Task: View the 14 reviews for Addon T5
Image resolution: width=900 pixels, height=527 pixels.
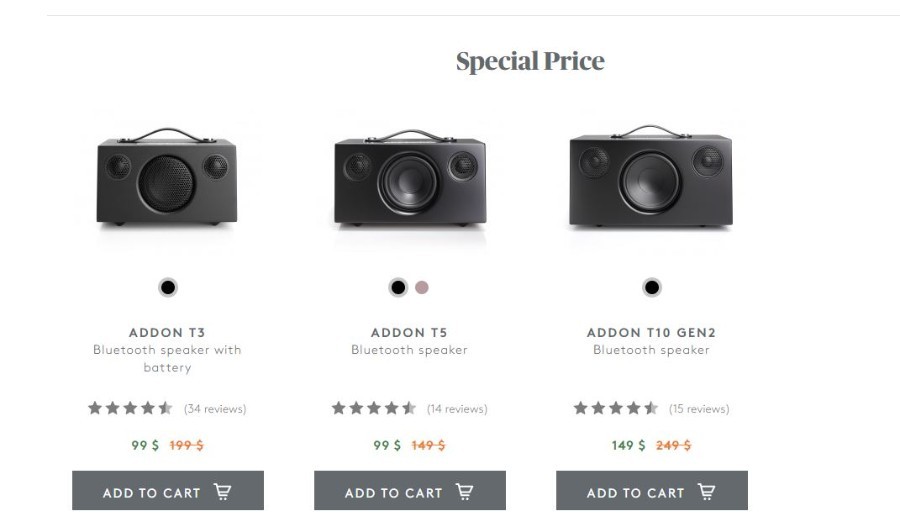Action: click(x=457, y=409)
